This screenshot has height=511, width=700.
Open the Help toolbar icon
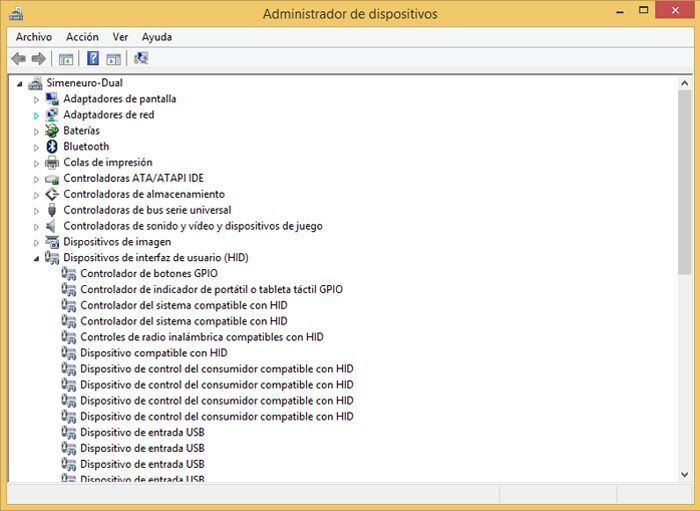[x=93, y=58]
